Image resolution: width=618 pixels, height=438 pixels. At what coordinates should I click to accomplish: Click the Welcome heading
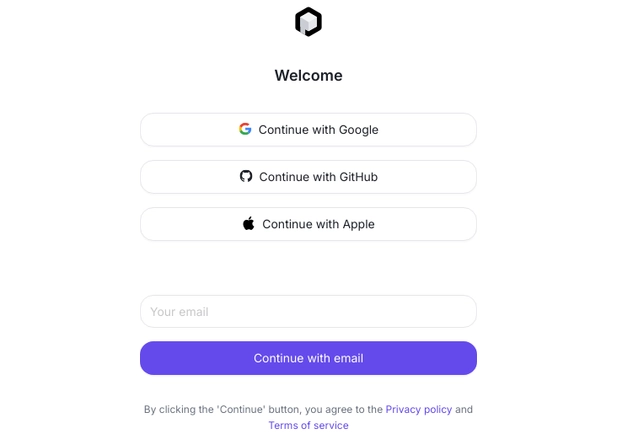pyautogui.click(x=308, y=75)
